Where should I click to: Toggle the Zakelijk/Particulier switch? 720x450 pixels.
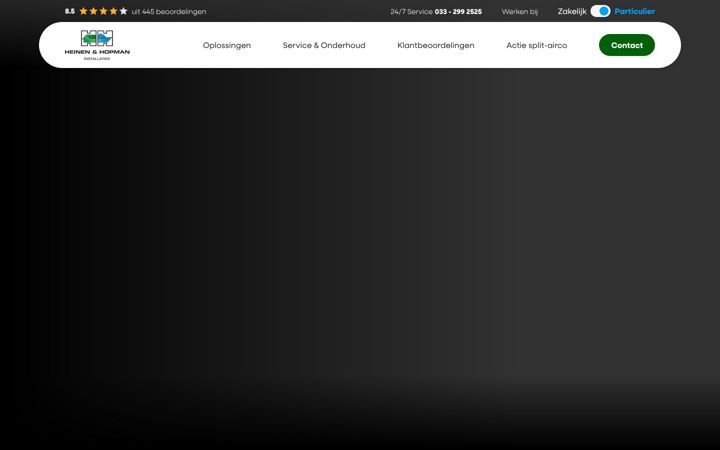600,11
